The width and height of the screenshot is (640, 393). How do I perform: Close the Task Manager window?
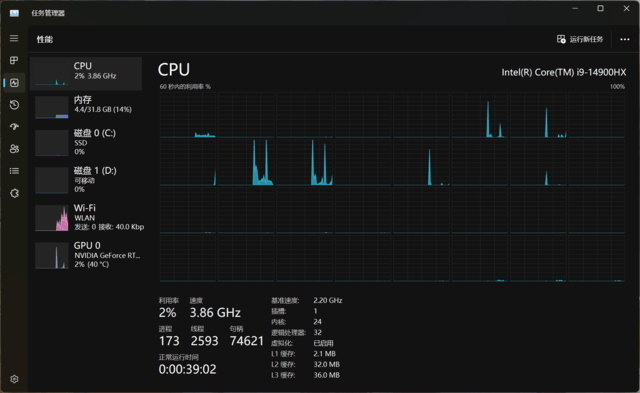(626, 9)
